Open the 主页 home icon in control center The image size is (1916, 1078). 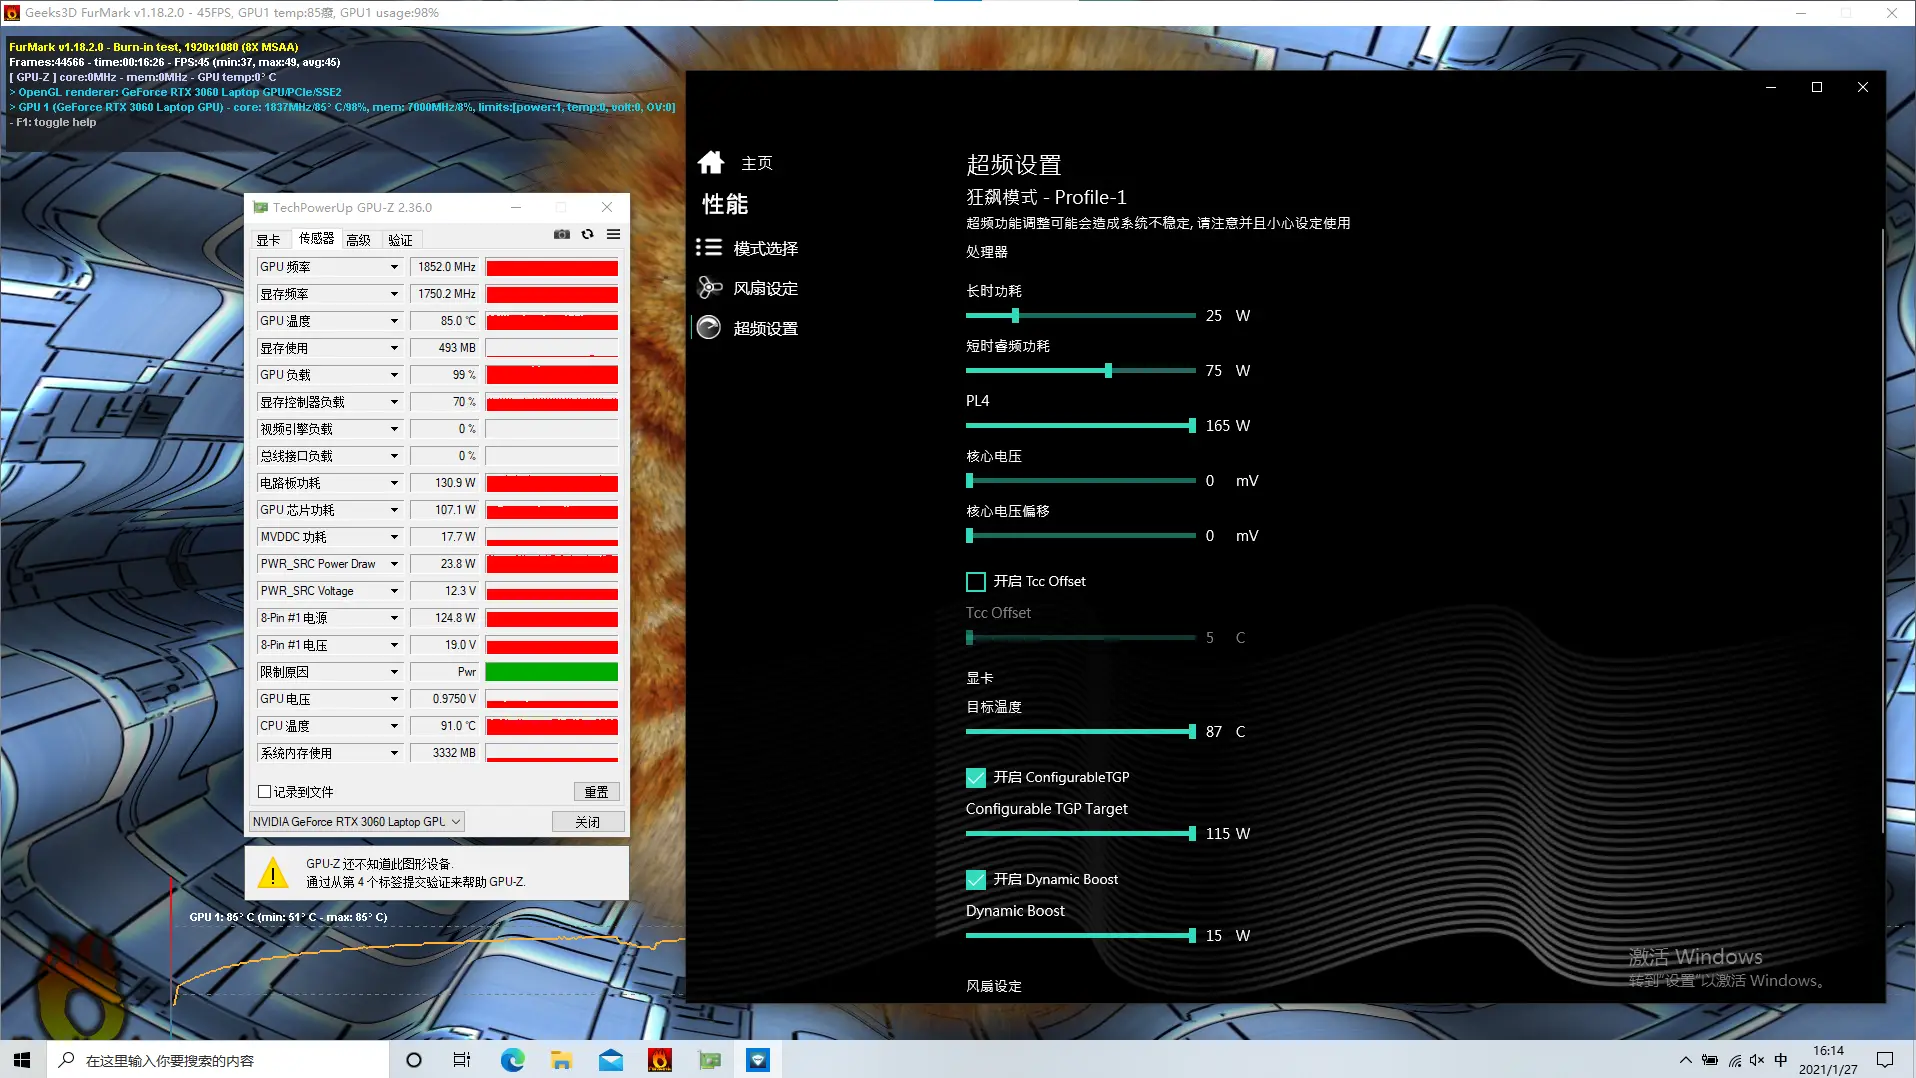711,162
